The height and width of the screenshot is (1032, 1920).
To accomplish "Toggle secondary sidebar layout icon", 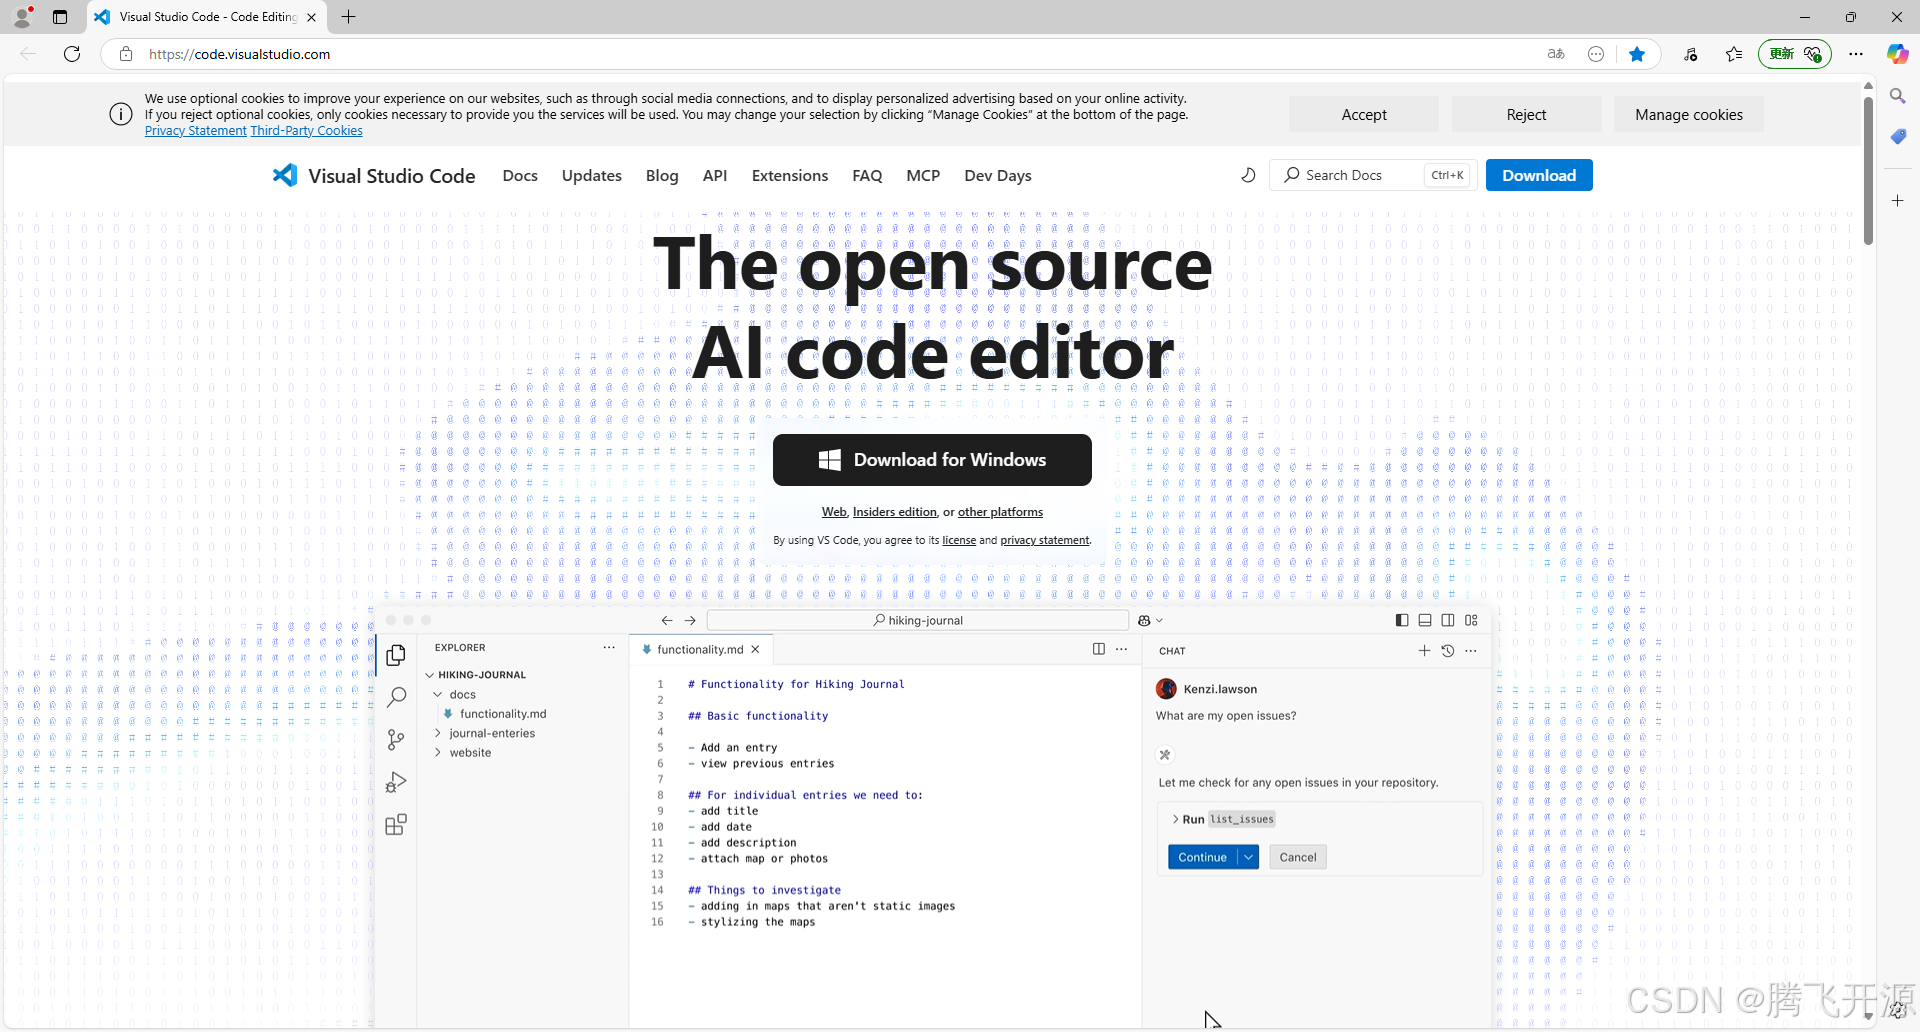I will click(1448, 620).
